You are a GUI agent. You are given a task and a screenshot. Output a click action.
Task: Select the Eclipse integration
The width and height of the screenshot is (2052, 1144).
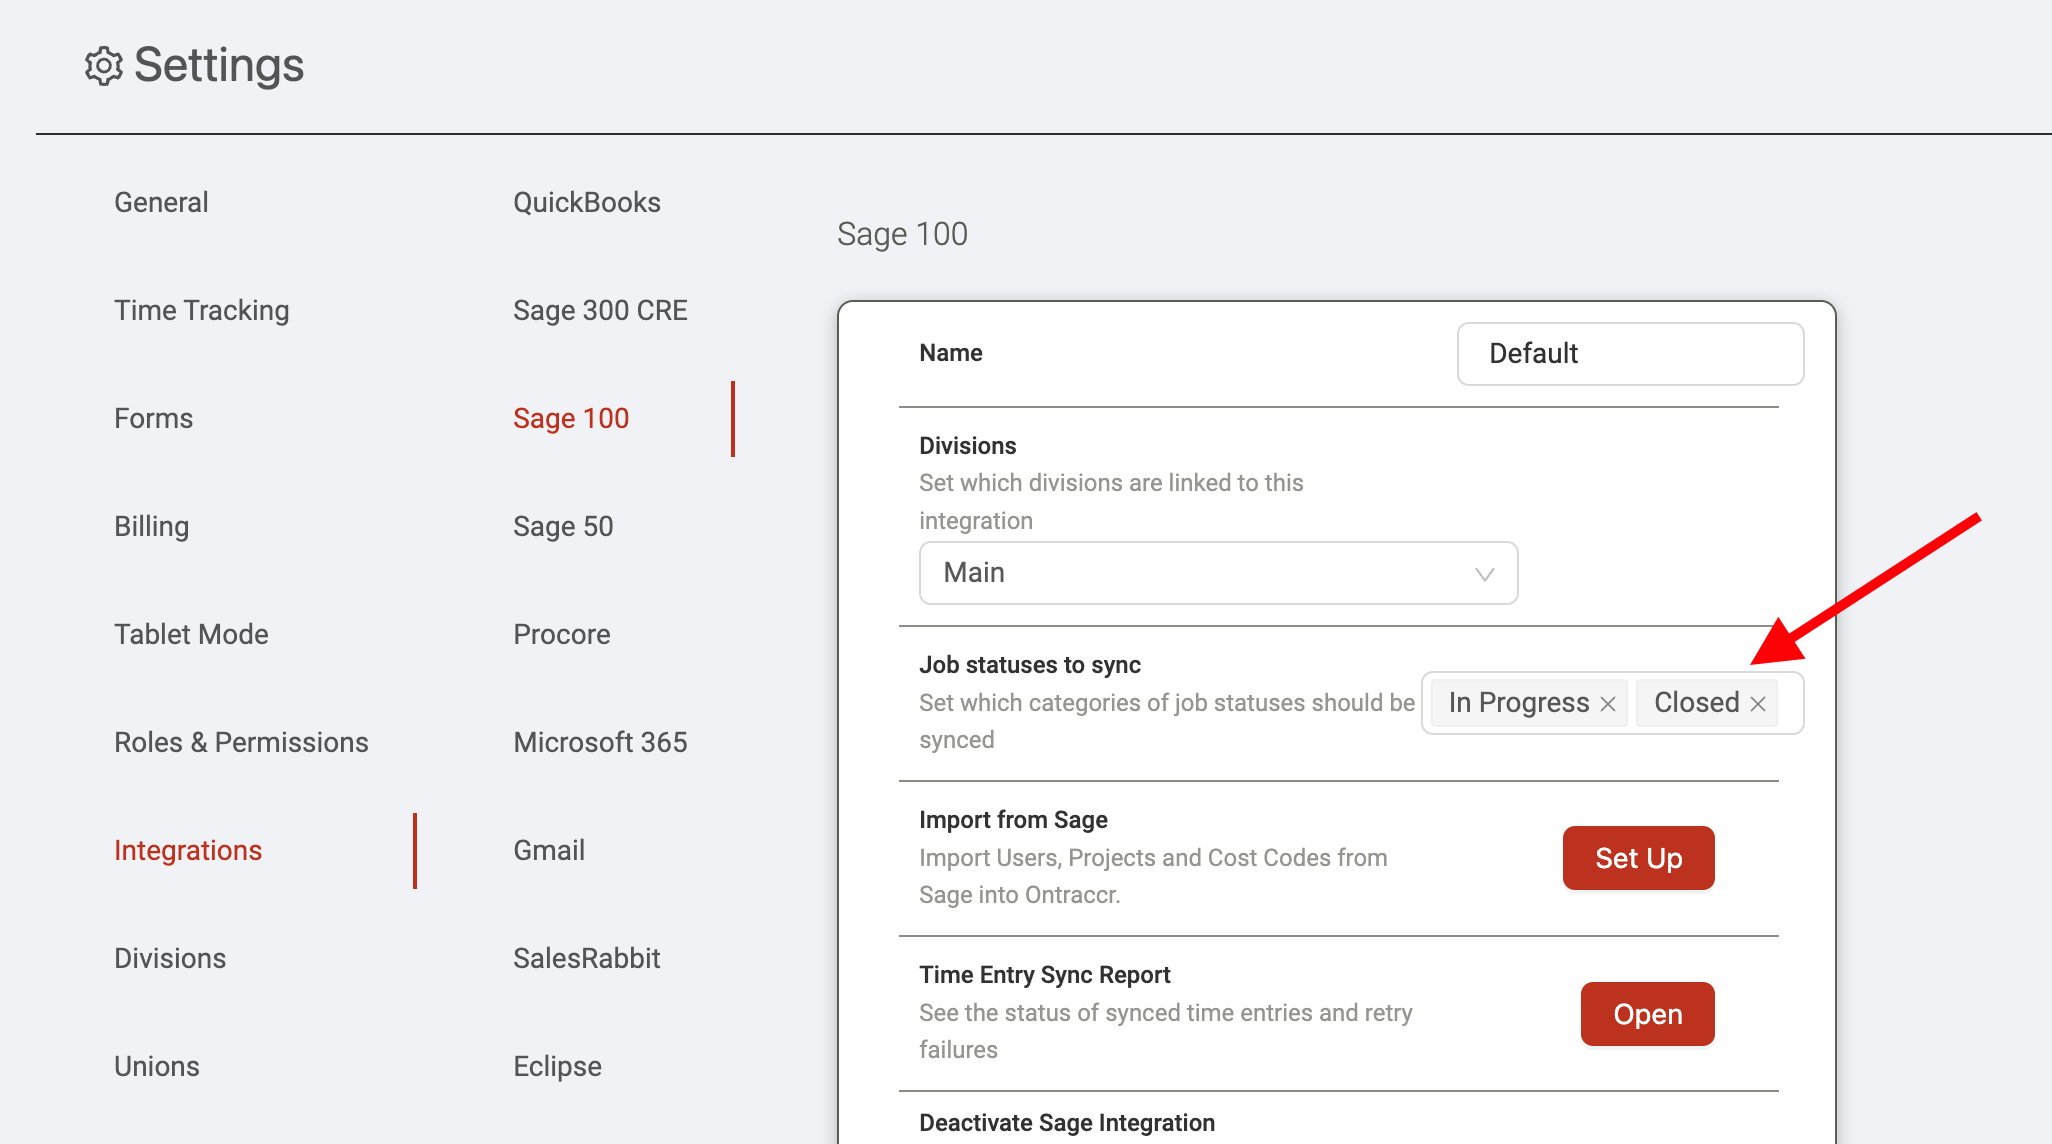[x=557, y=1066]
